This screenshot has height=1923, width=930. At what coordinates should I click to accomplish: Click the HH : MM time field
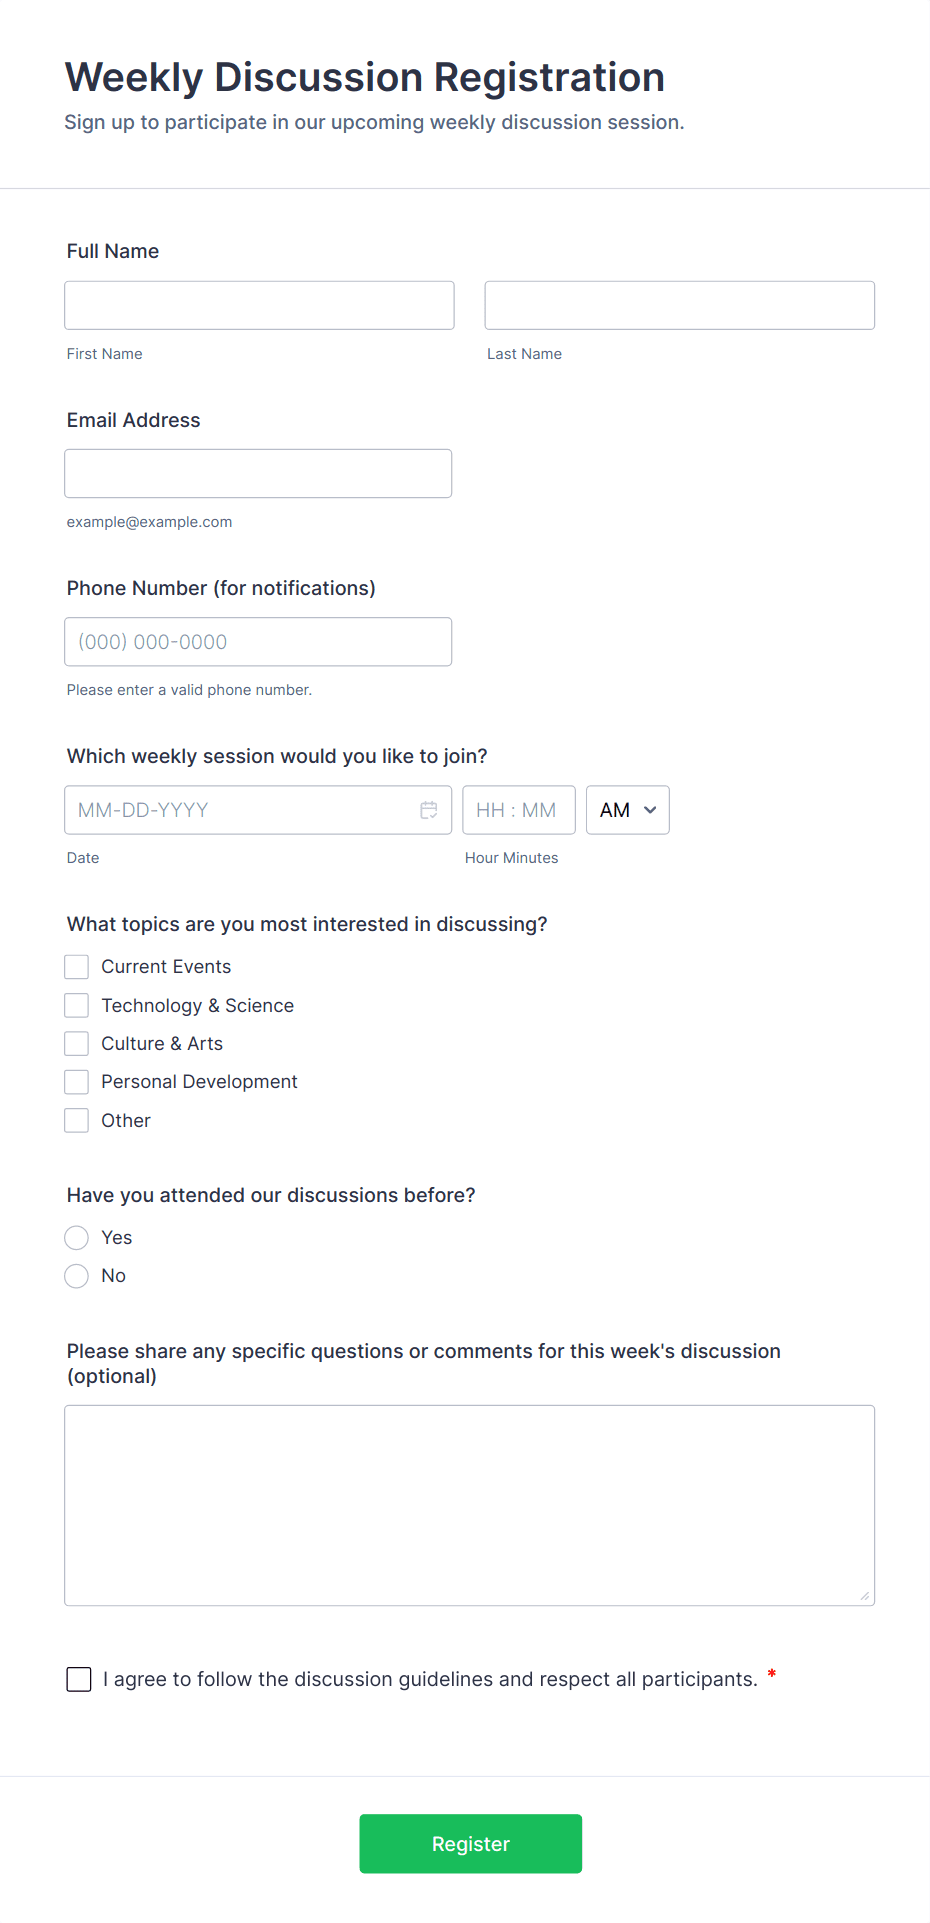(x=518, y=810)
